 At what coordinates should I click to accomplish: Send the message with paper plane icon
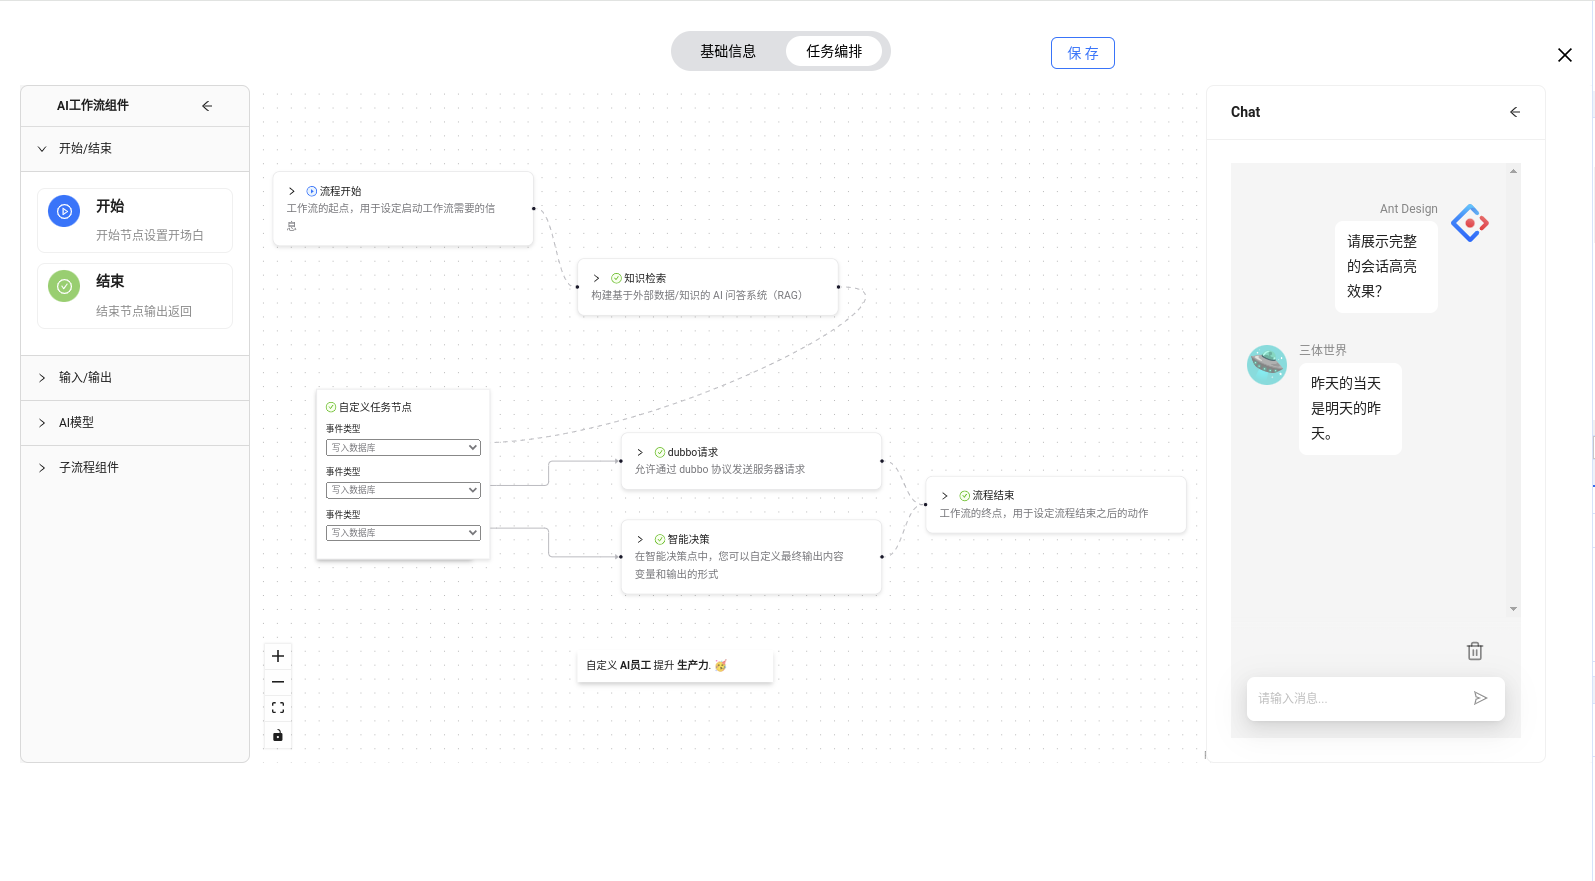click(x=1481, y=698)
